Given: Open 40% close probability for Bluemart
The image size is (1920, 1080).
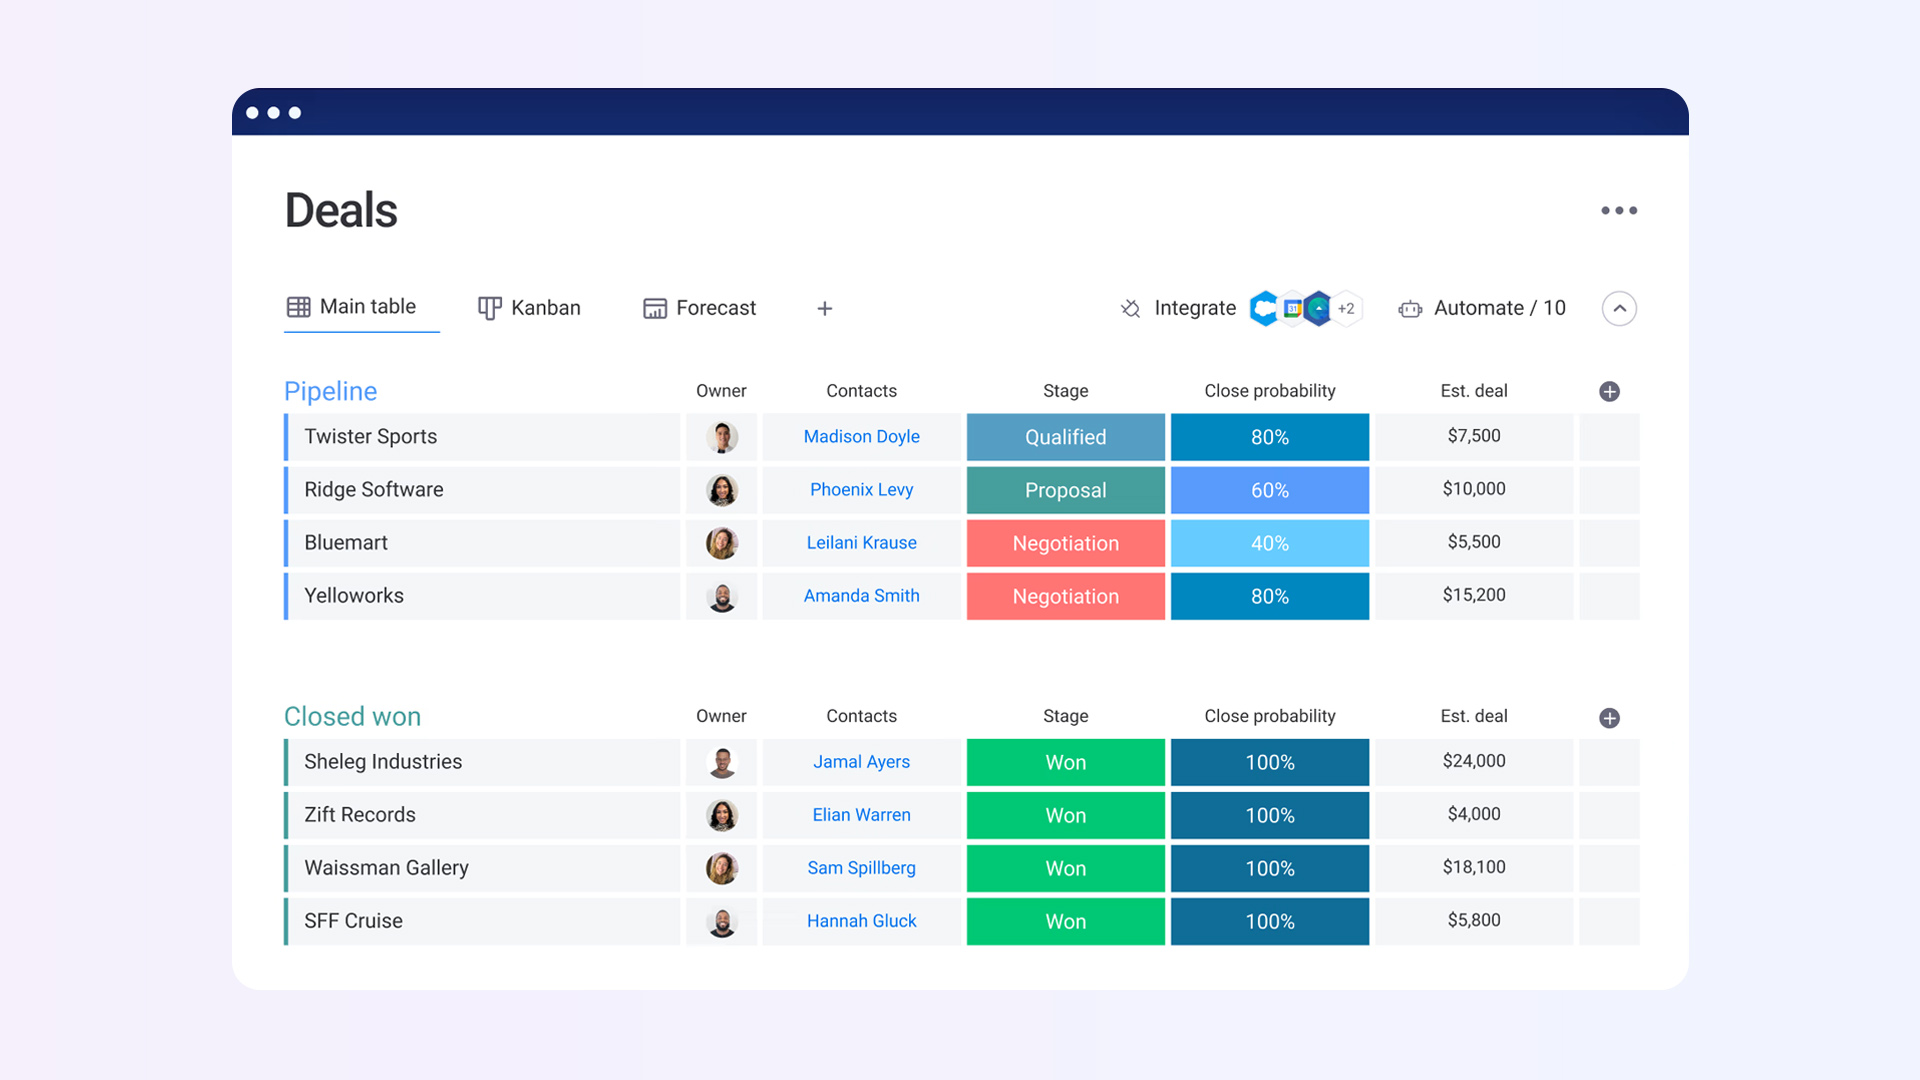Looking at the screenshot, I should [1270, 543].
